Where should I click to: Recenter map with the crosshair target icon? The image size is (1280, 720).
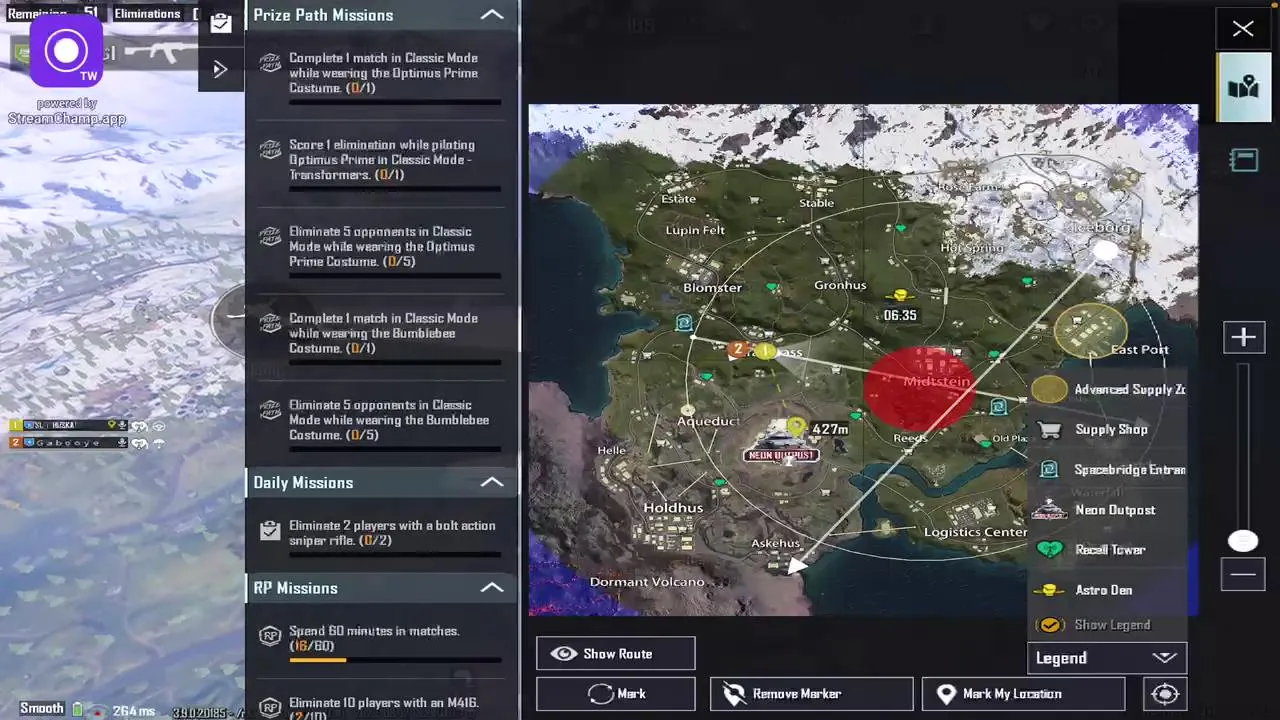point(1165,694)
